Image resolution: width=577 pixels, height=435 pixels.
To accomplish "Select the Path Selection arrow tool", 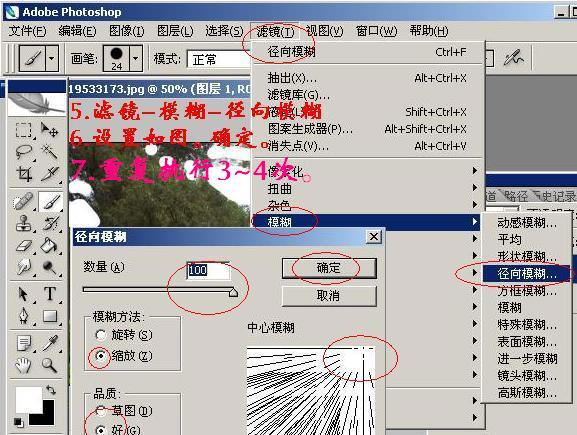I will (23, 294).
